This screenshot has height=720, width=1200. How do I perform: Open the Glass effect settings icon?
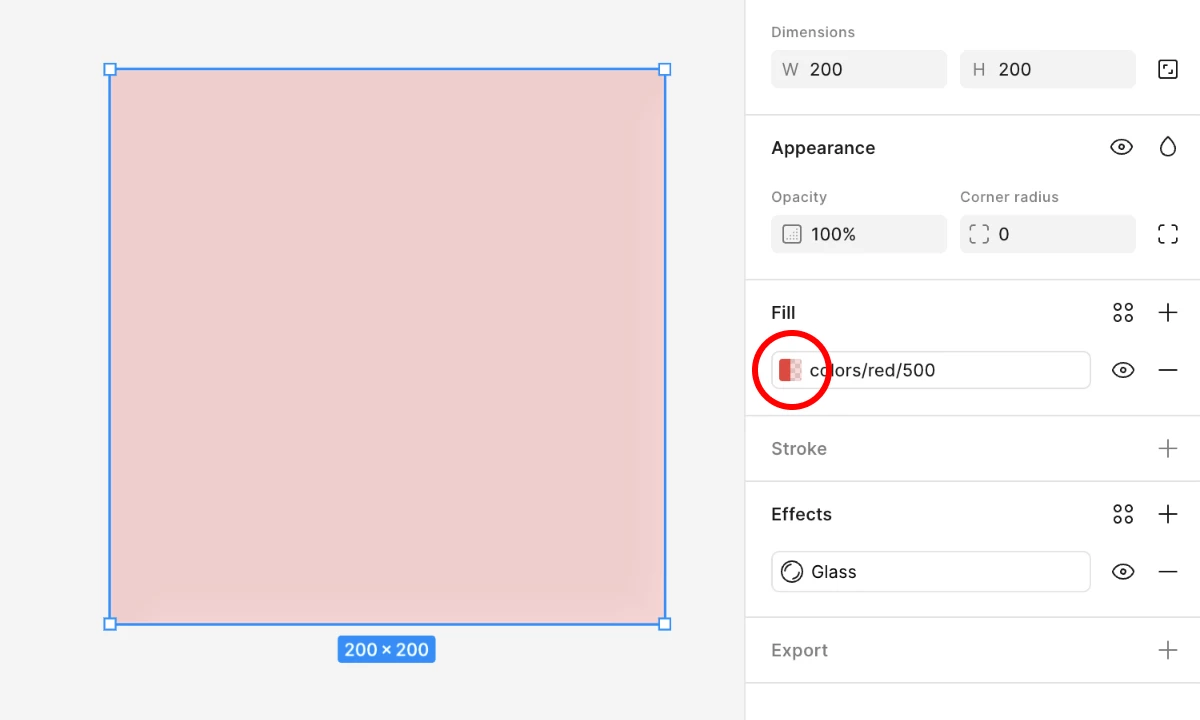coord(792,572)
